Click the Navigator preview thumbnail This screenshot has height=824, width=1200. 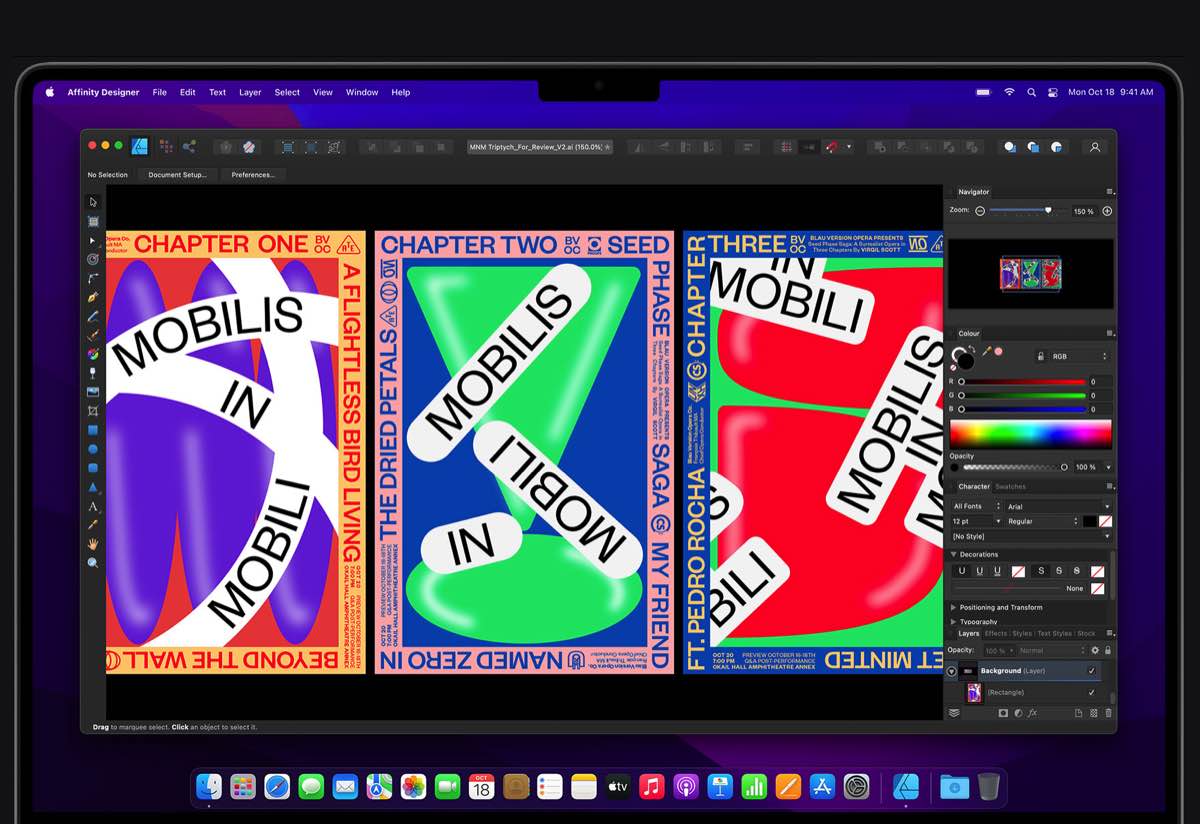tap(1030, 273)
